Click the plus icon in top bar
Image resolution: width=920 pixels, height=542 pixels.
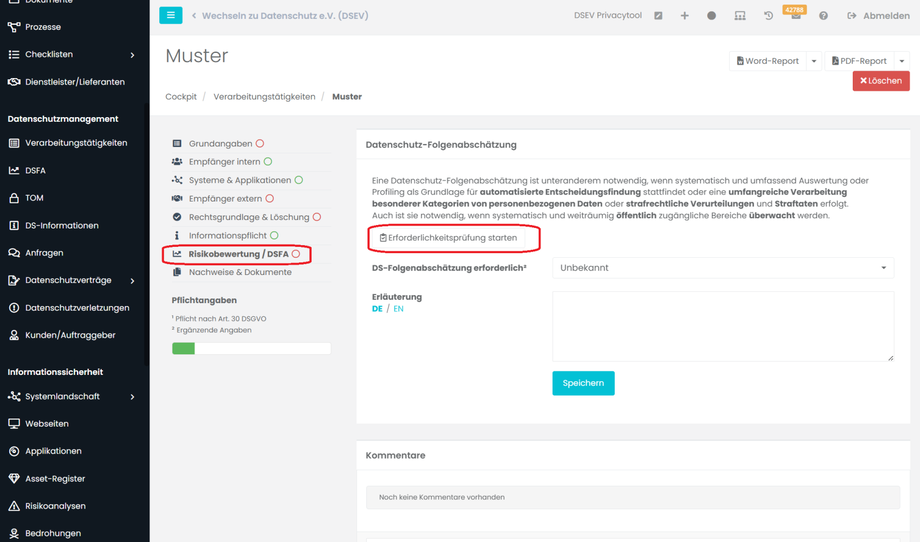[x=685, y=16]
